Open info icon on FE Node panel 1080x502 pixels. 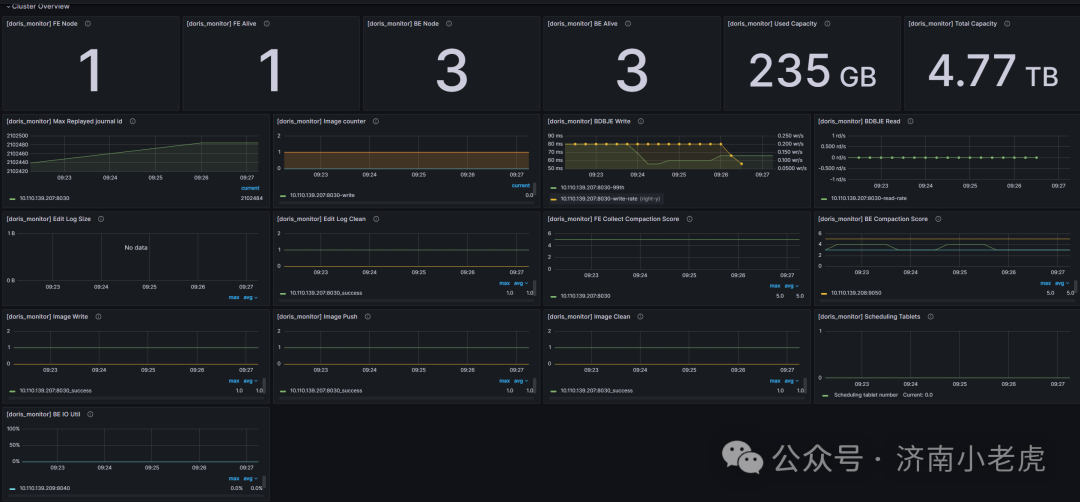87,23
